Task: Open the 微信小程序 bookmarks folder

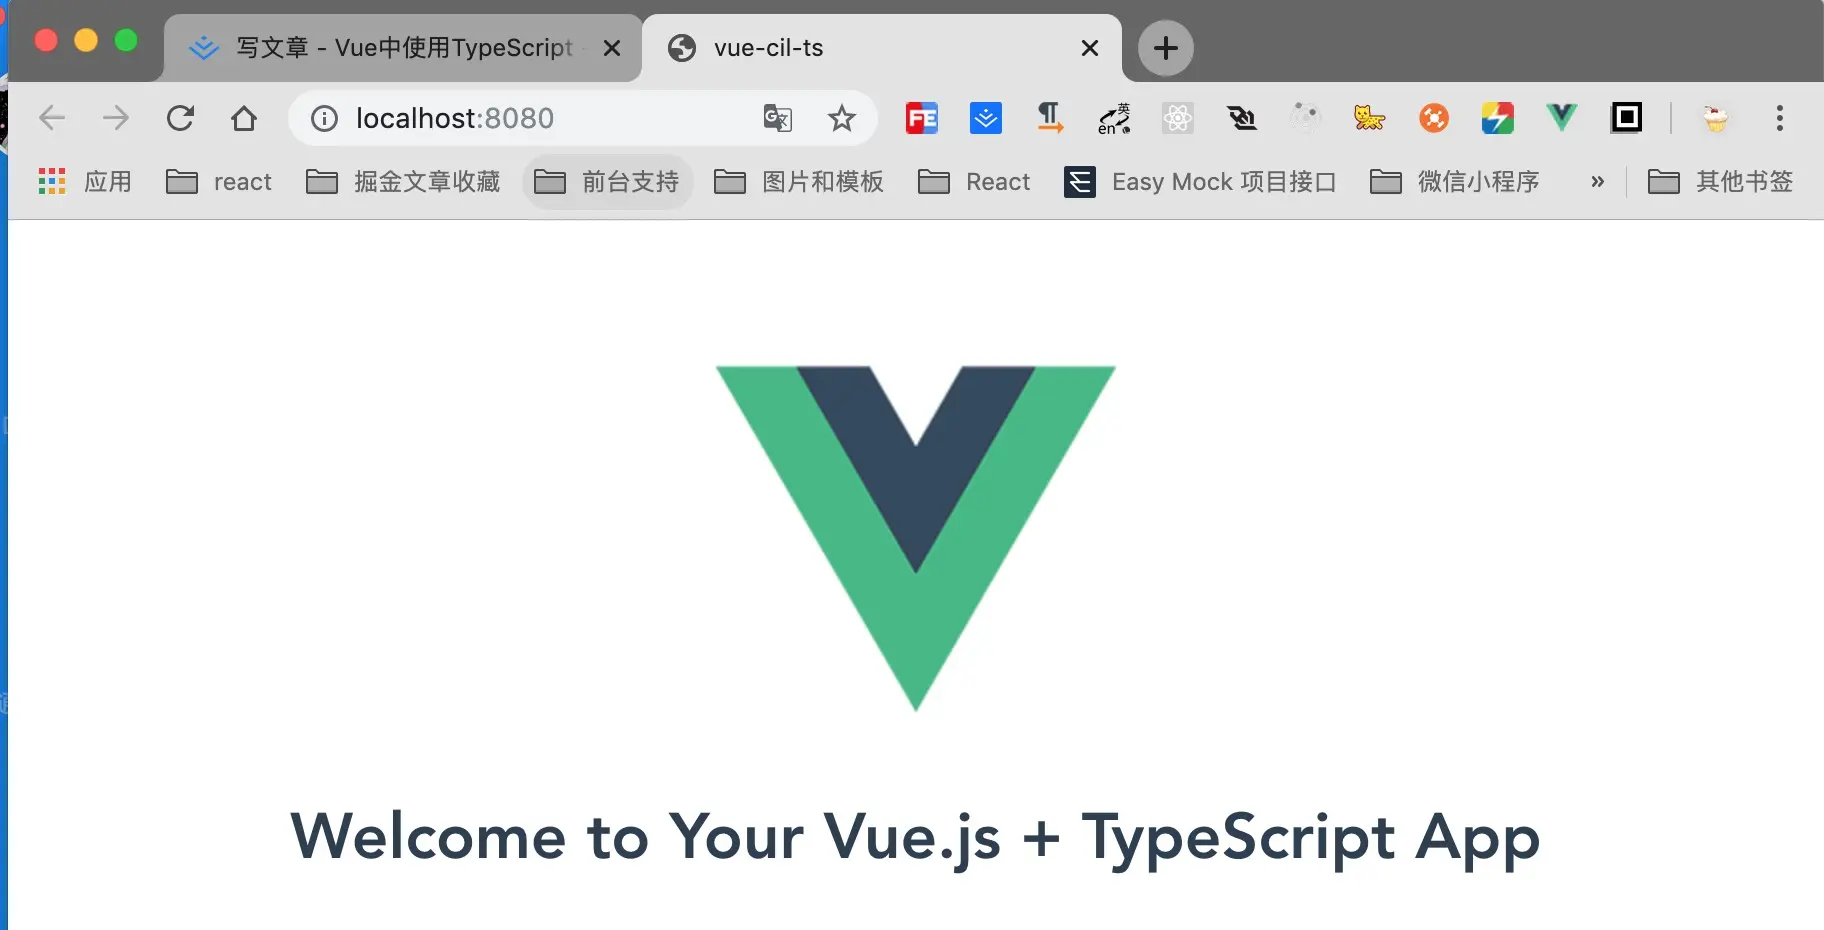Action: pos(1455,181)
